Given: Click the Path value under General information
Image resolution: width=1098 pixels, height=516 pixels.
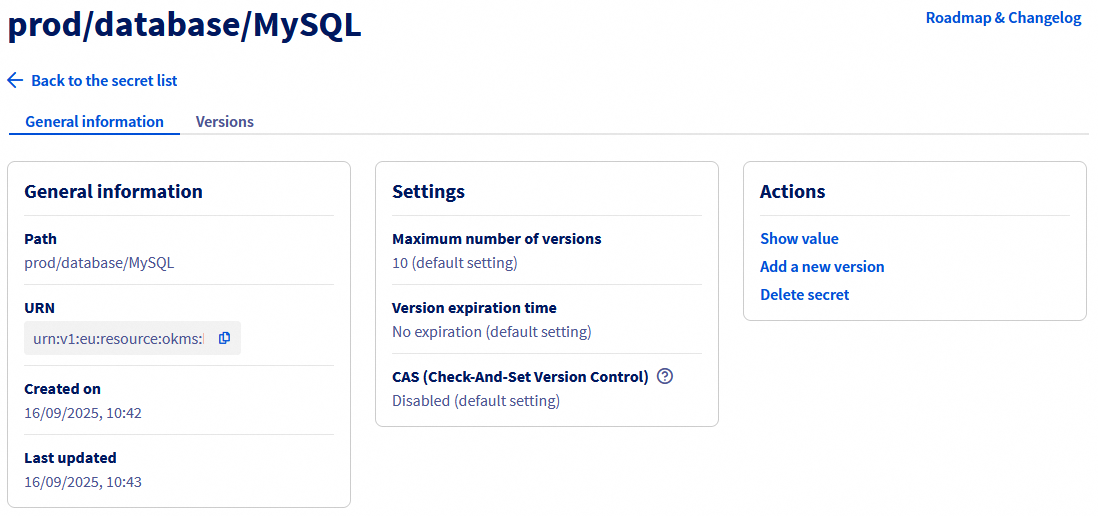Looking at the screenshot, I should pos(99,263).
